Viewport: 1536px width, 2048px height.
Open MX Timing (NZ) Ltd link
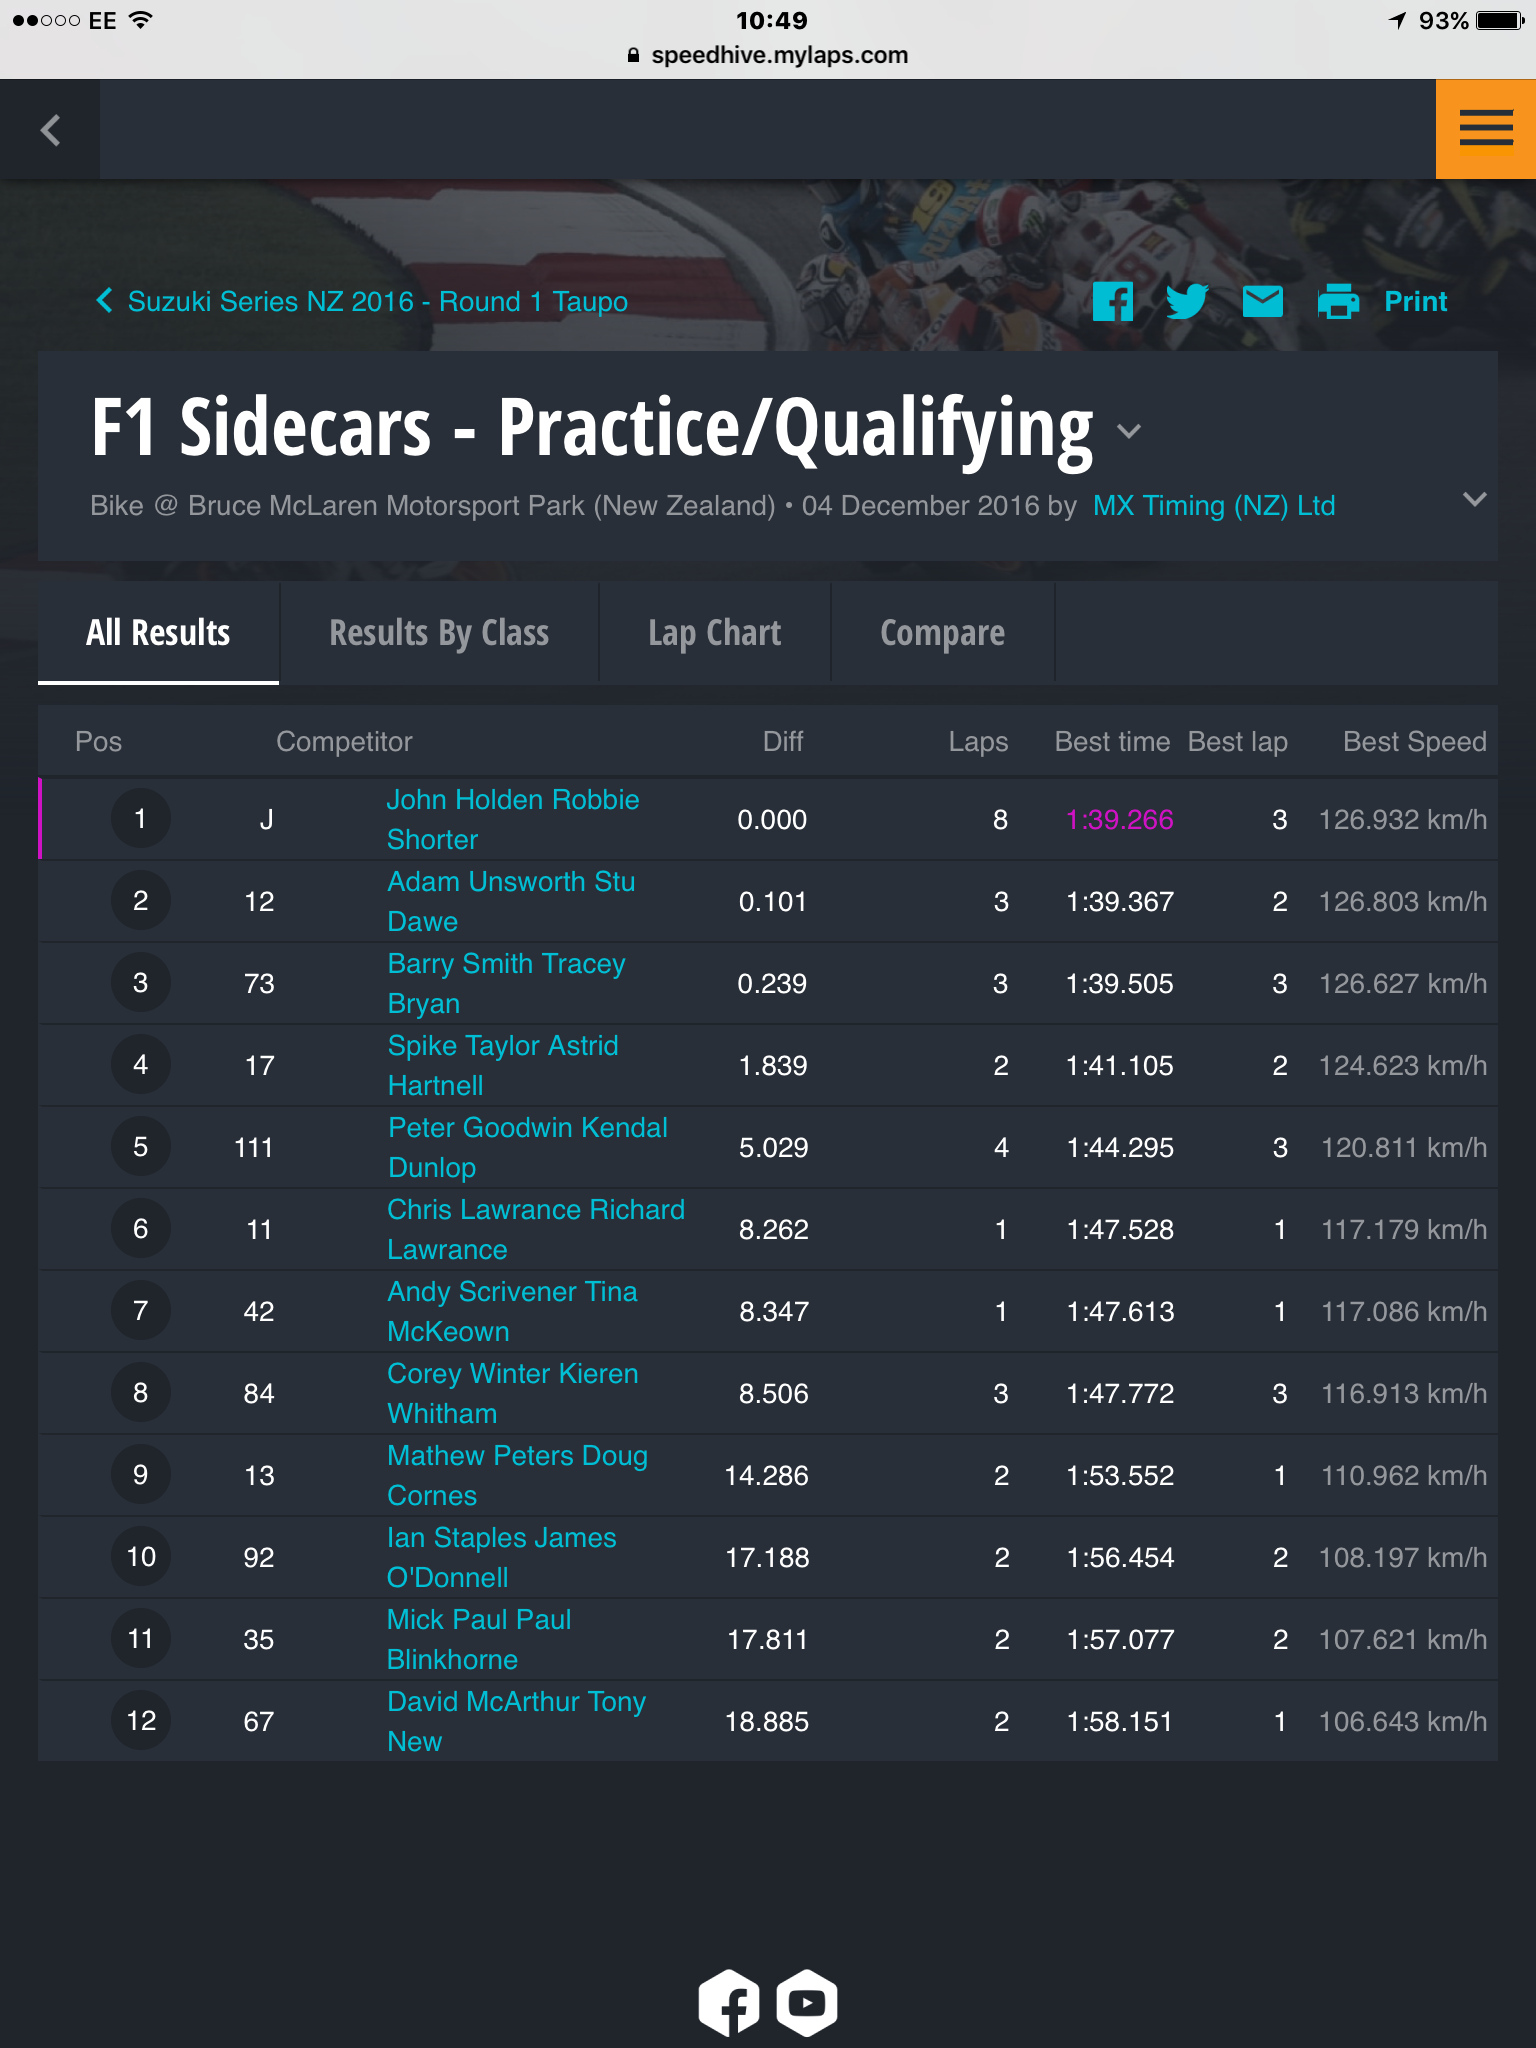pos(1214,506)
